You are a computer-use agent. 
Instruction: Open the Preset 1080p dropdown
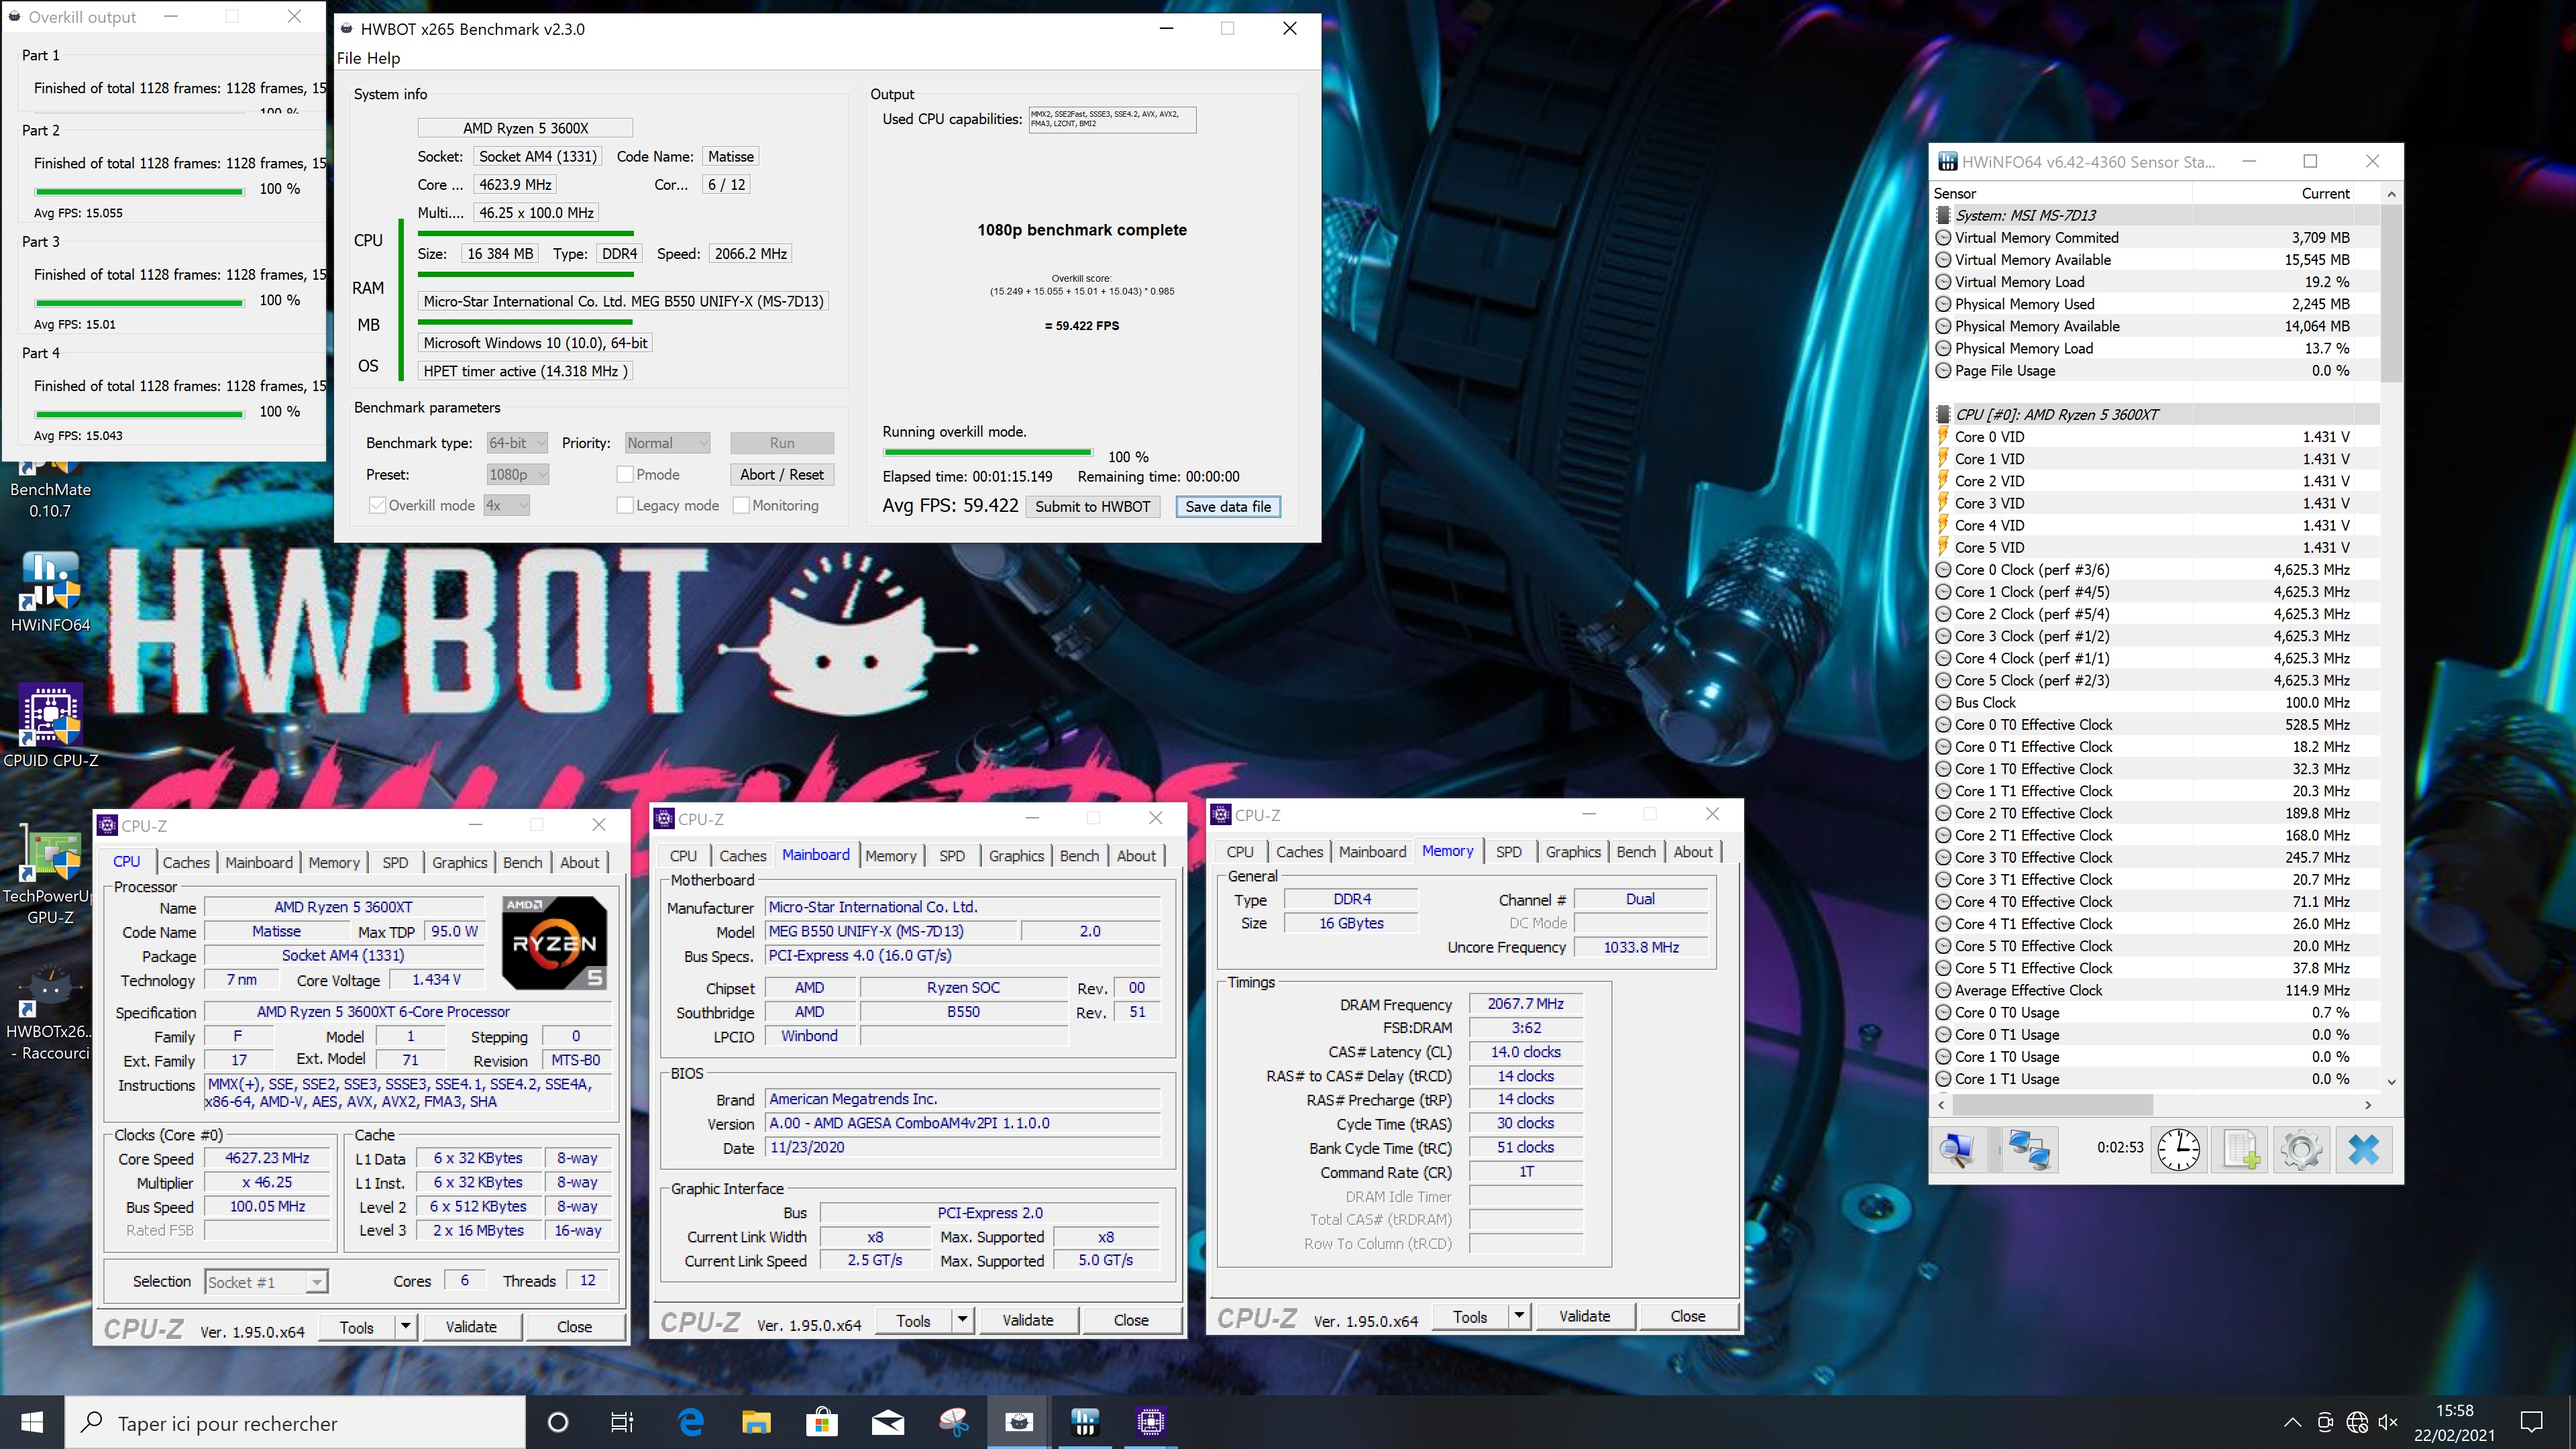517,474
